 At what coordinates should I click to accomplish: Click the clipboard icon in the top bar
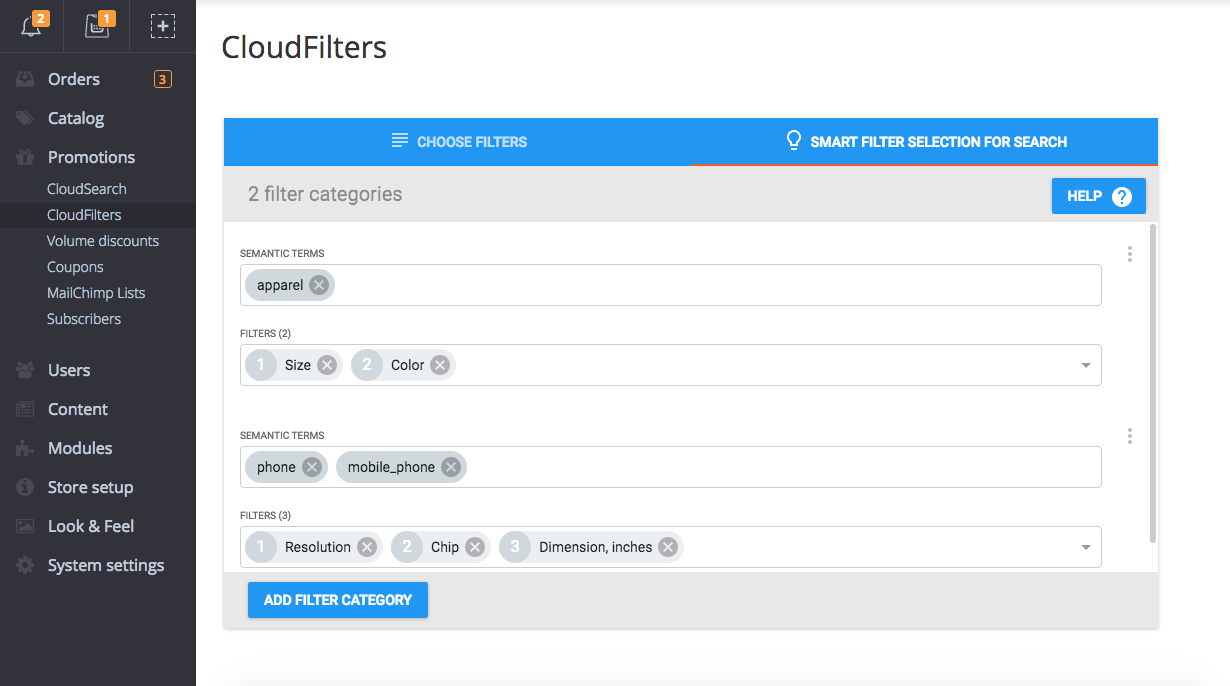point(97,25)
